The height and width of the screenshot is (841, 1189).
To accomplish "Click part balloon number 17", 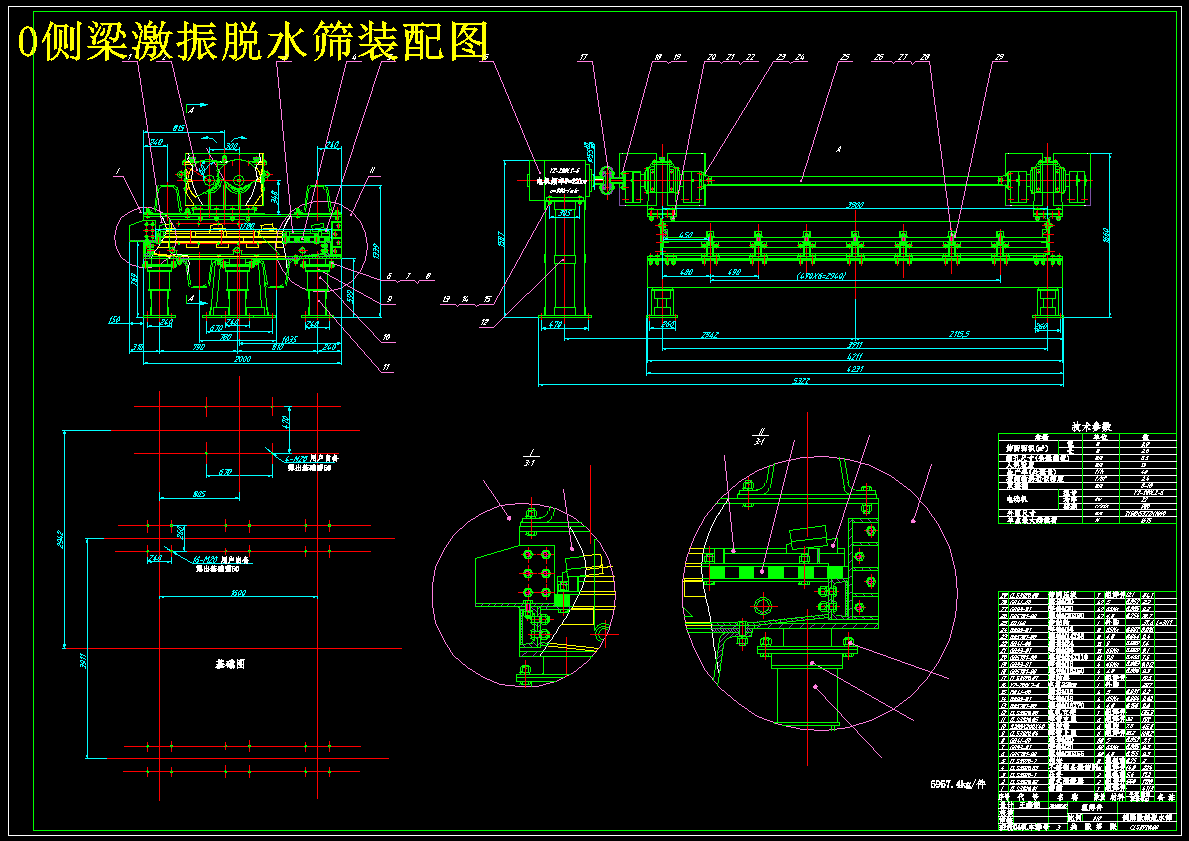I will pyautogui.click(x=583, y=57).
